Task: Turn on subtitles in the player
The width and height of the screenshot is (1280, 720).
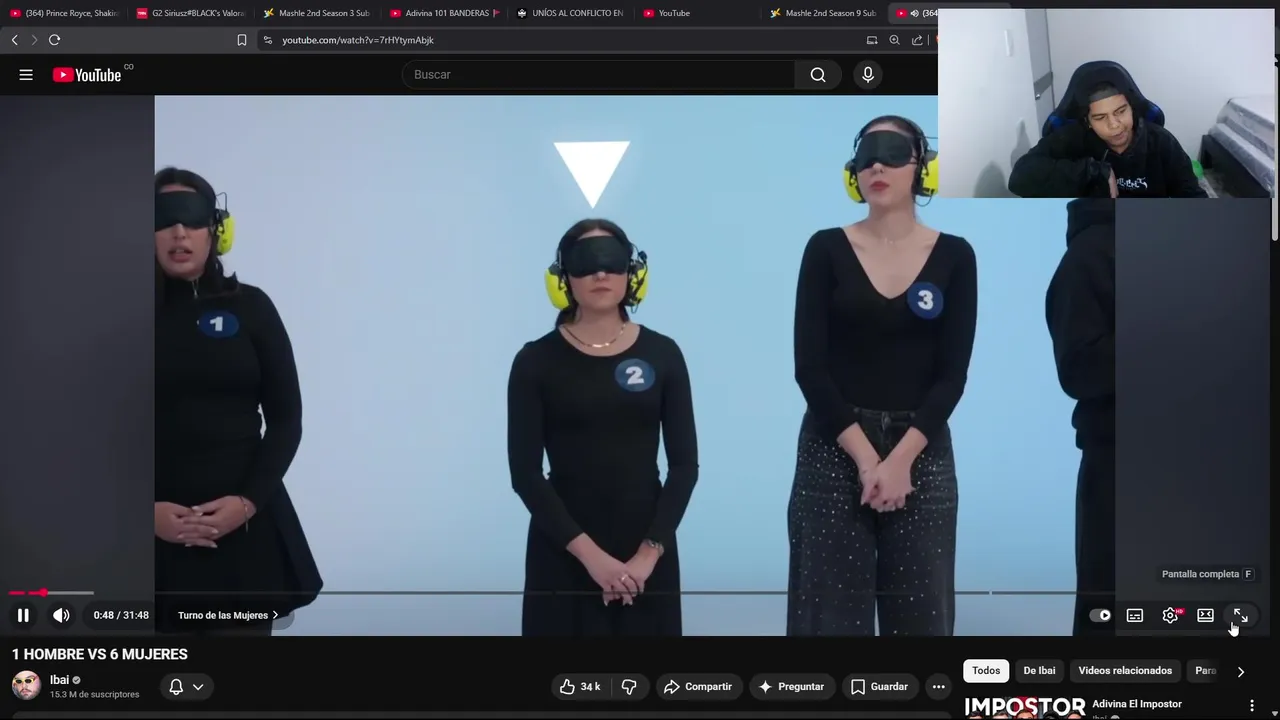Action: [x=1135, y=615]
